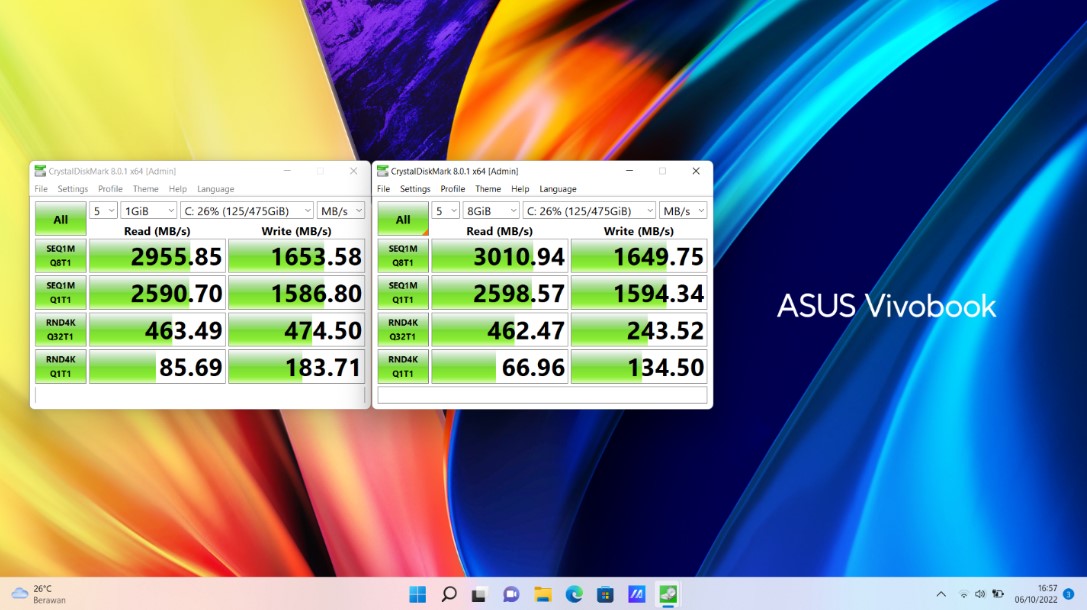Viewport: 1087px width, 610px height.
Task: Launch Microsoft Edge from the taskbar
Action: (573, 594)
